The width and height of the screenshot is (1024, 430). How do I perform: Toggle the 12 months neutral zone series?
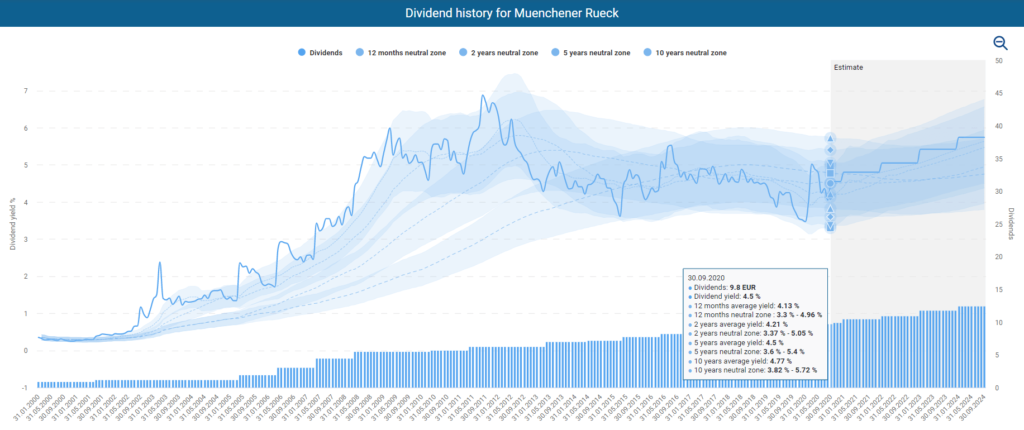pos(400,52)
